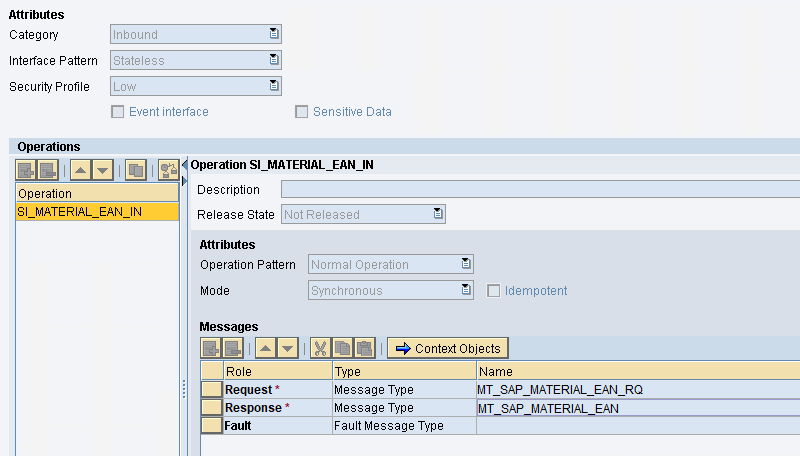
Task: Move operation down with arrow icon
Action: coord(104,169)
